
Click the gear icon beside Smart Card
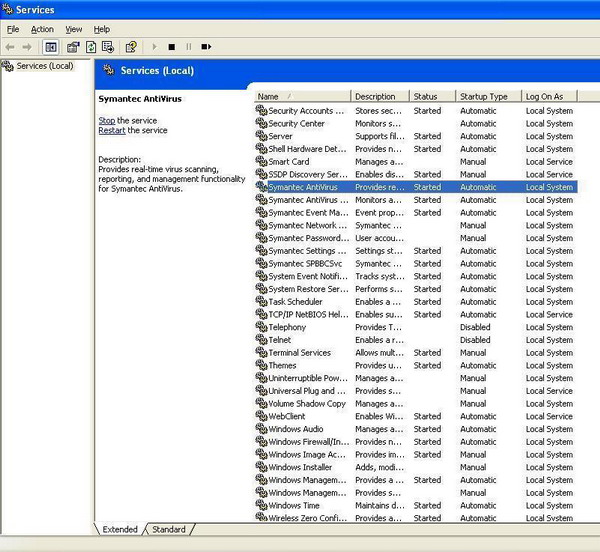[x=261, y=161]
